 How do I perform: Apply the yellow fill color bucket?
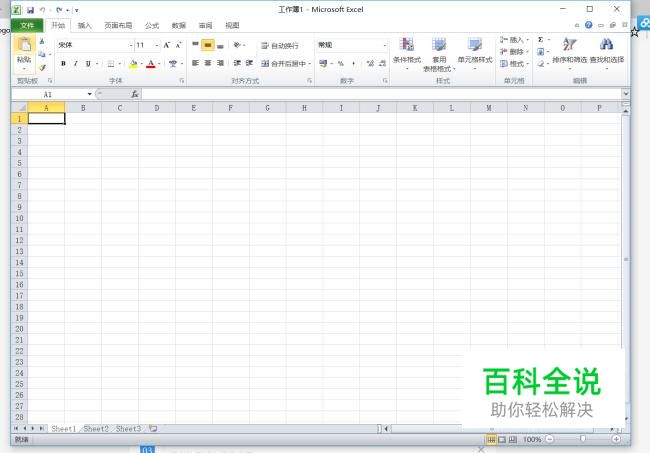click(x=133, y=63)
